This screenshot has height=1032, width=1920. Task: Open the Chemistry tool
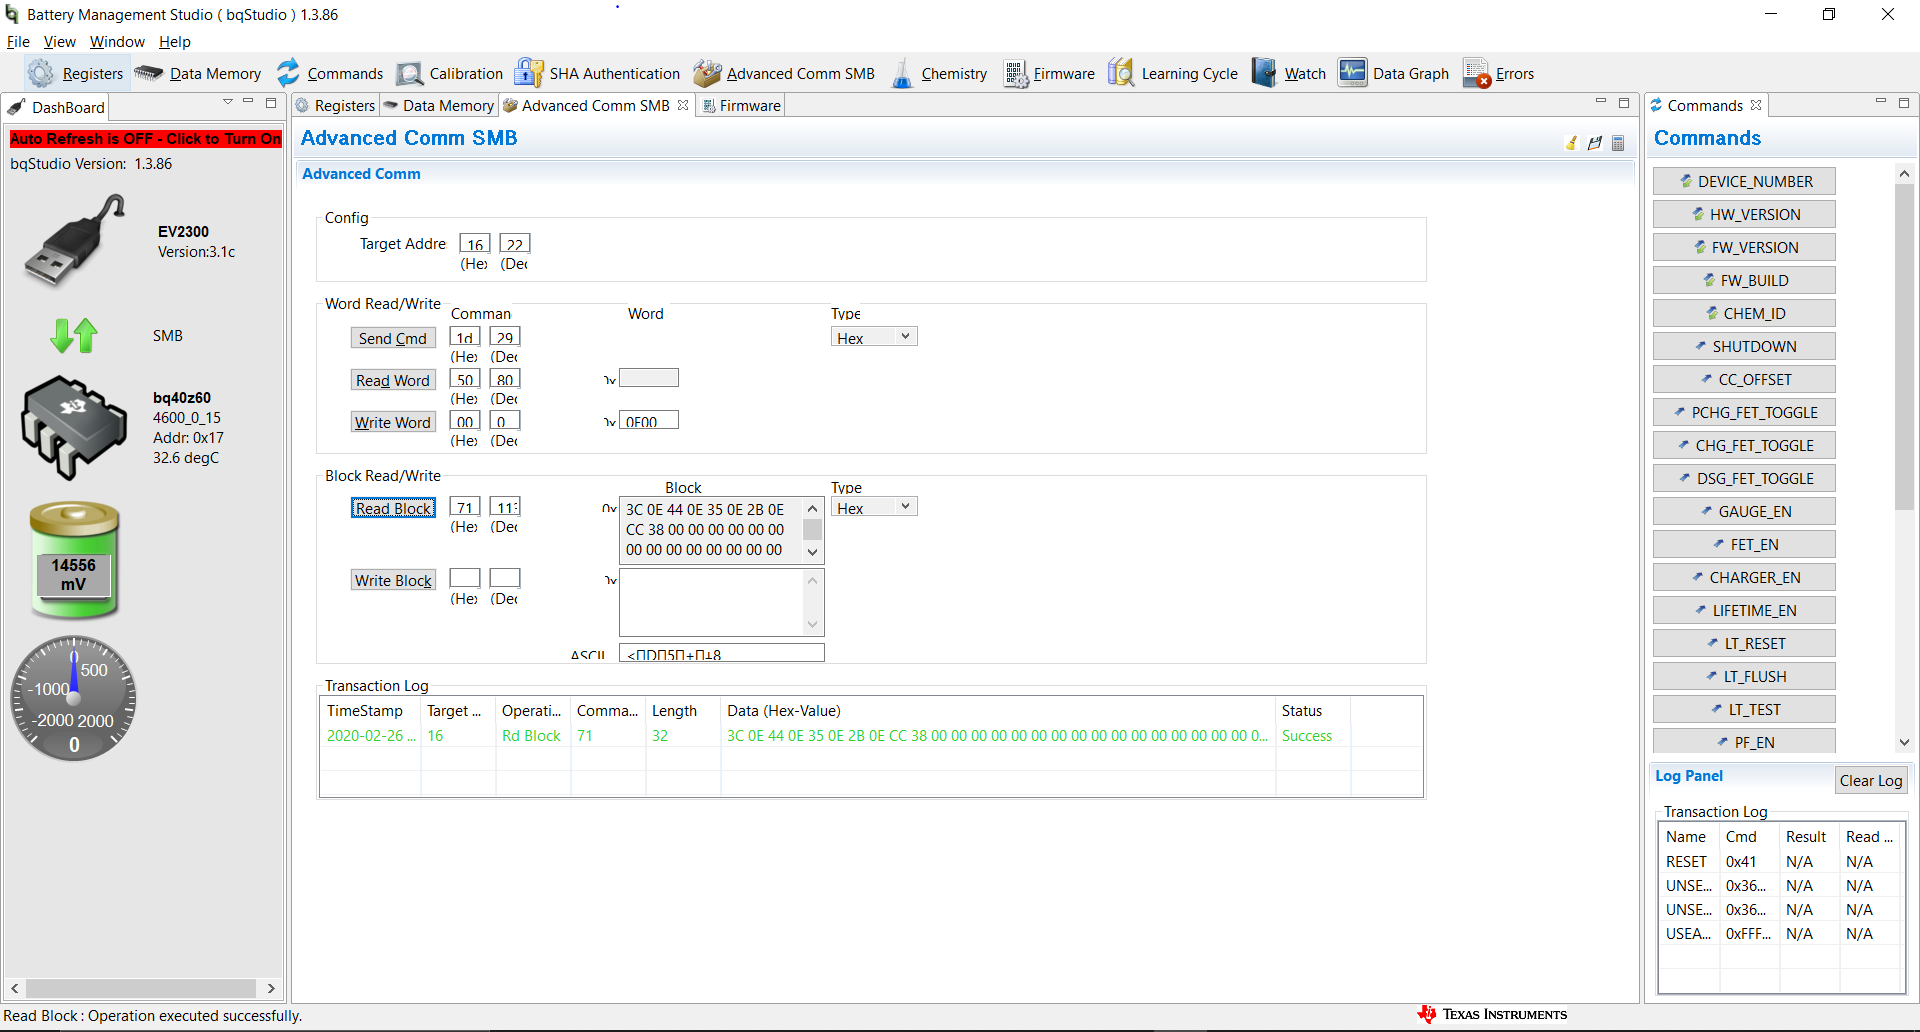(x=938, y=74)
